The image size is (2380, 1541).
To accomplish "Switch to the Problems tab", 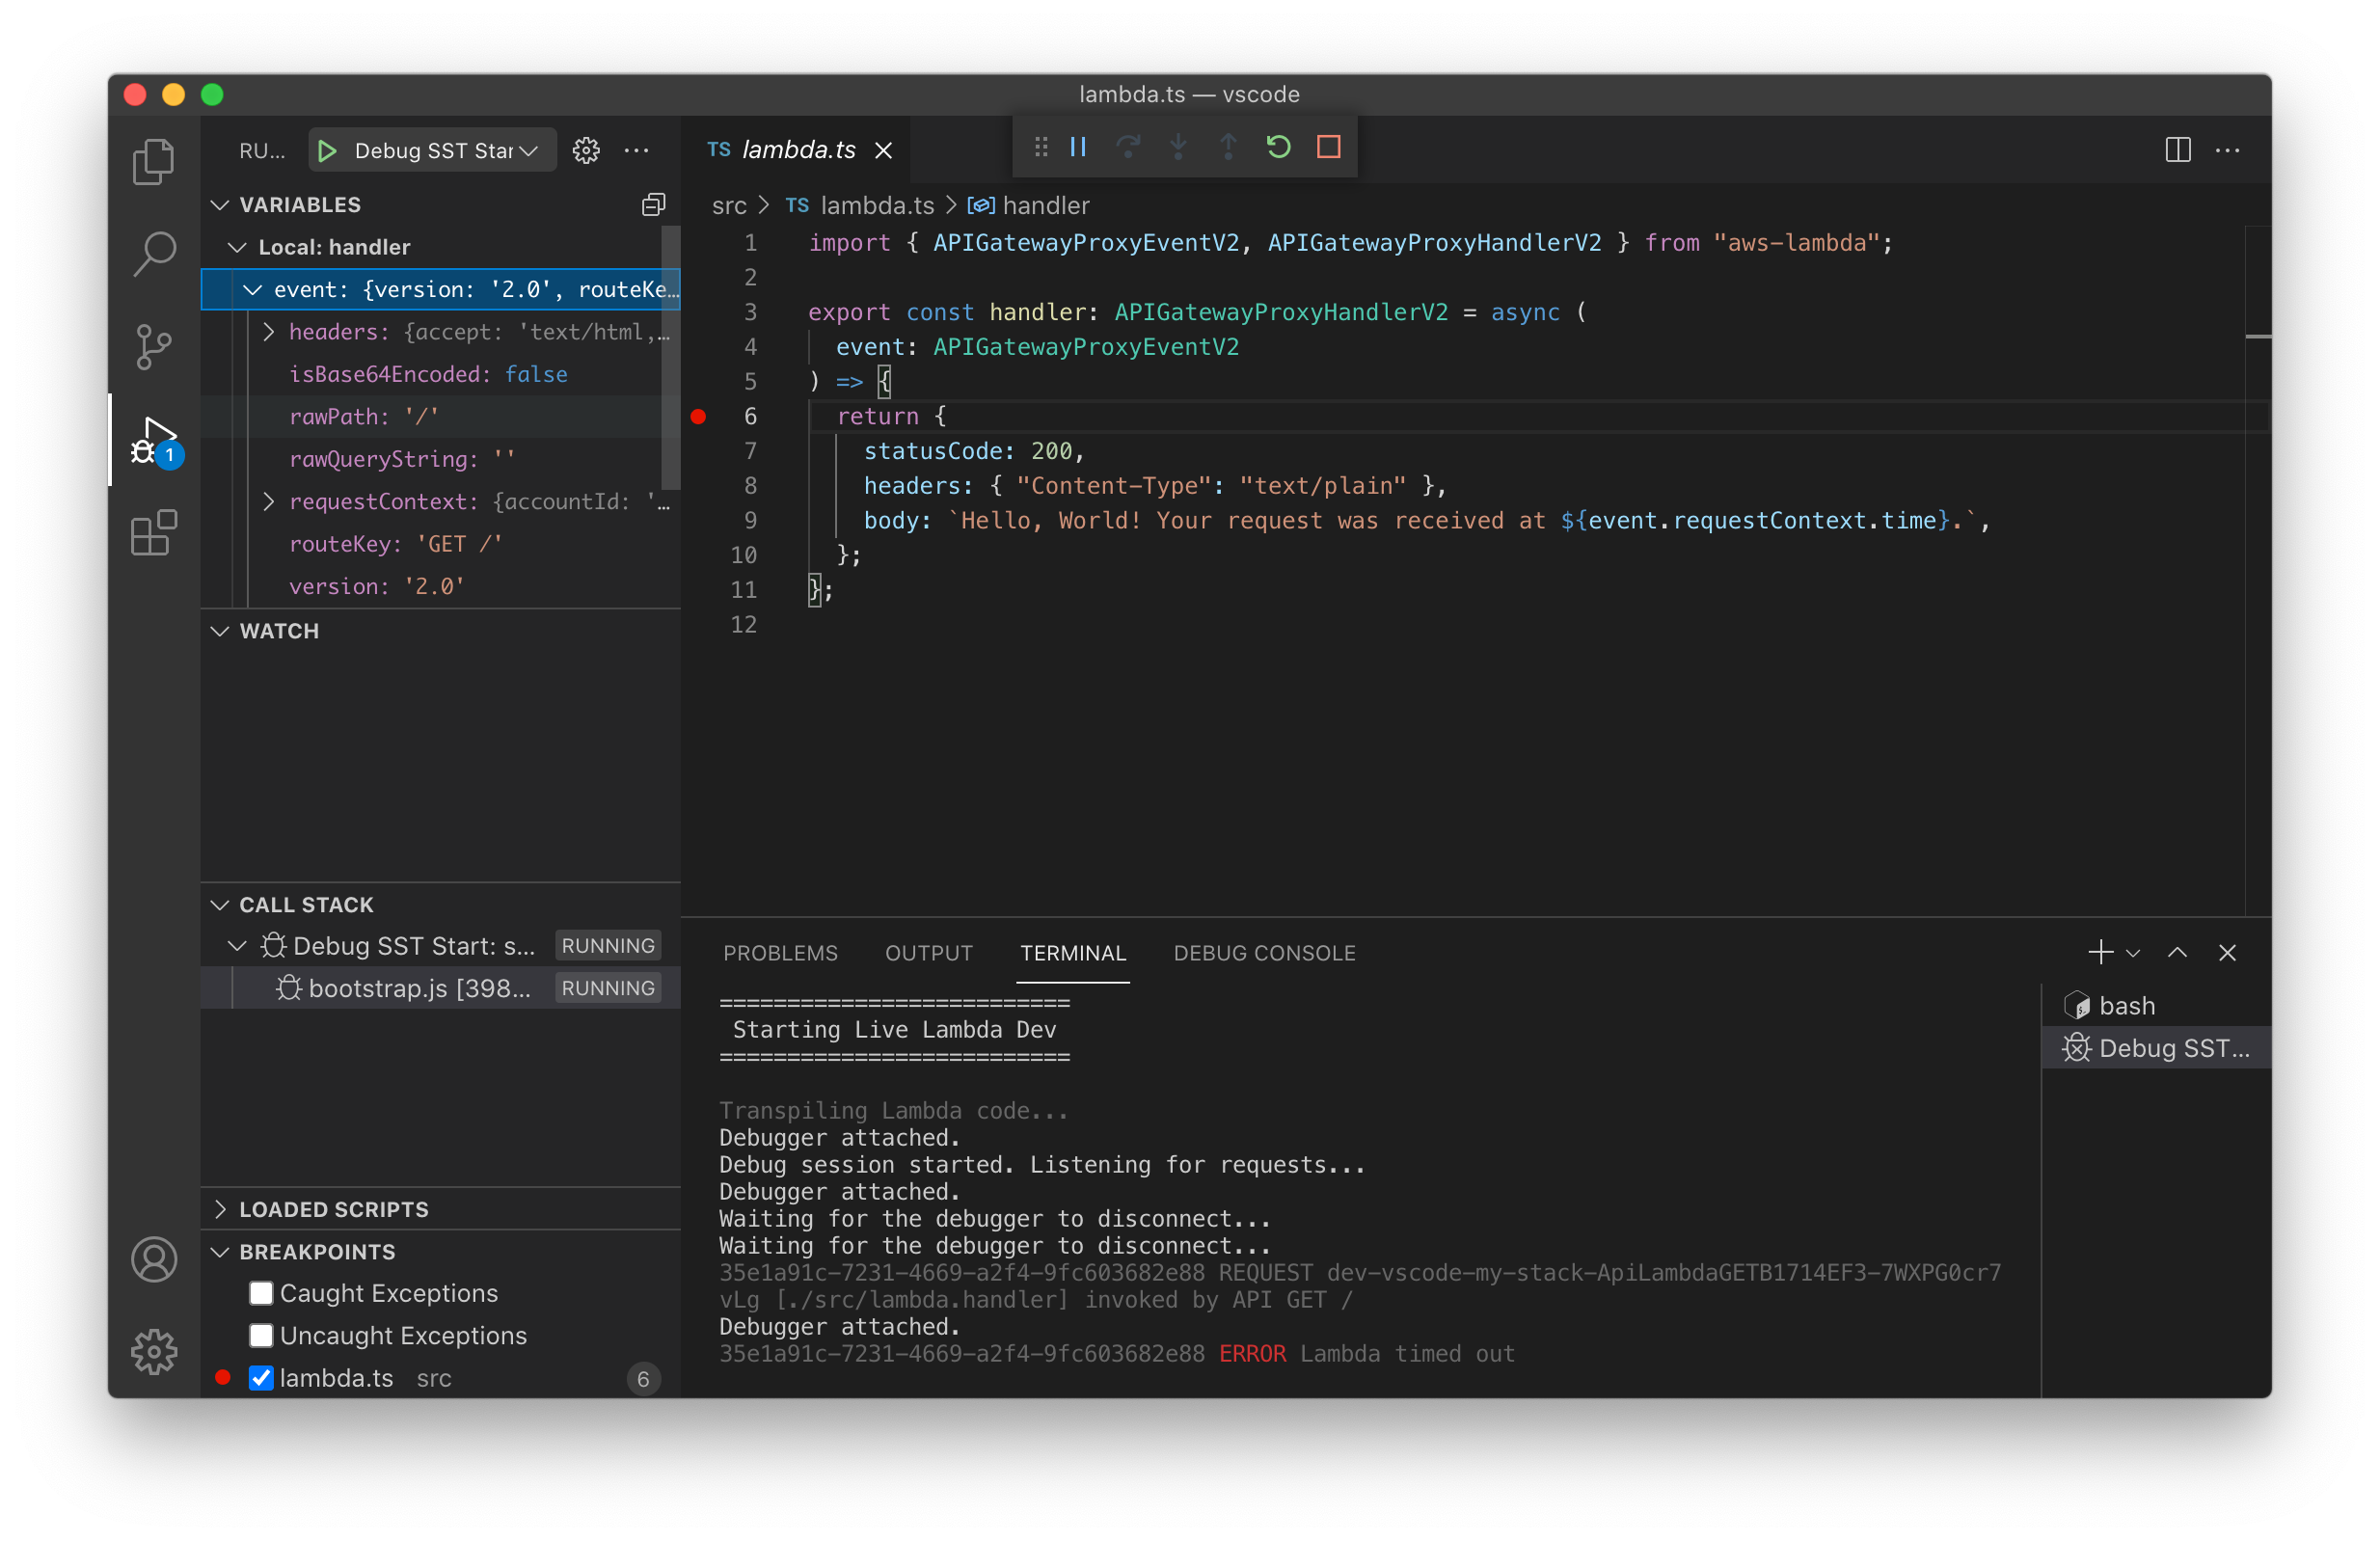I will pyautogui.click(x=780, y=953).
